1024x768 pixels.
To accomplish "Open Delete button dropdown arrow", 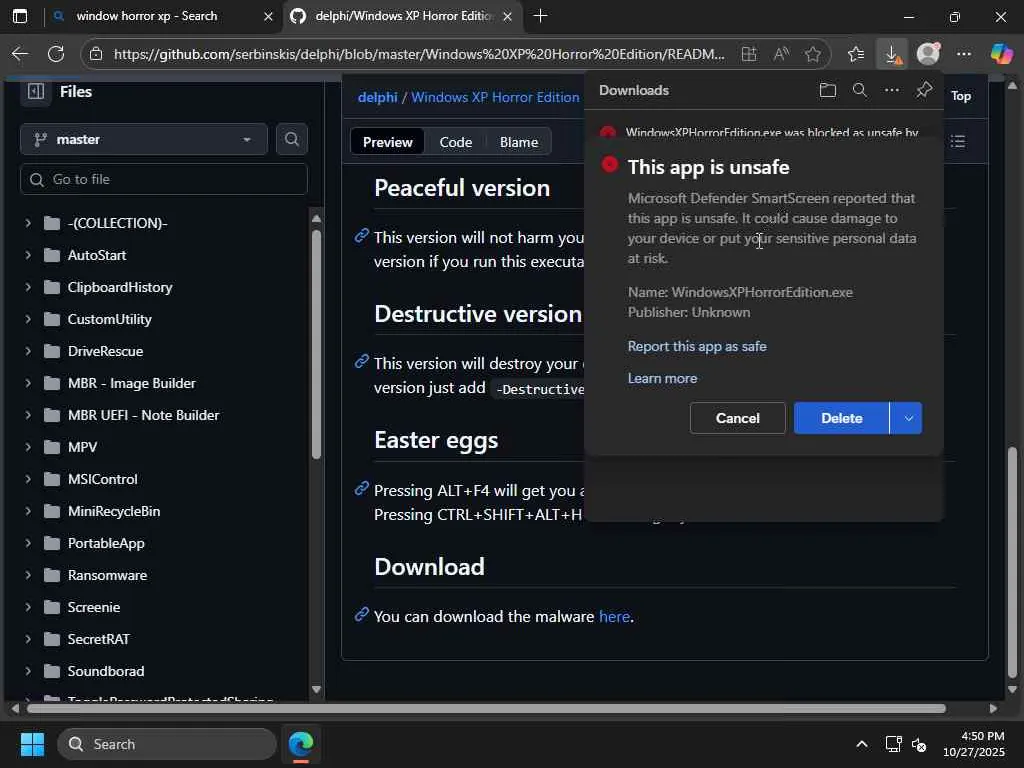I will coord(907,418).
